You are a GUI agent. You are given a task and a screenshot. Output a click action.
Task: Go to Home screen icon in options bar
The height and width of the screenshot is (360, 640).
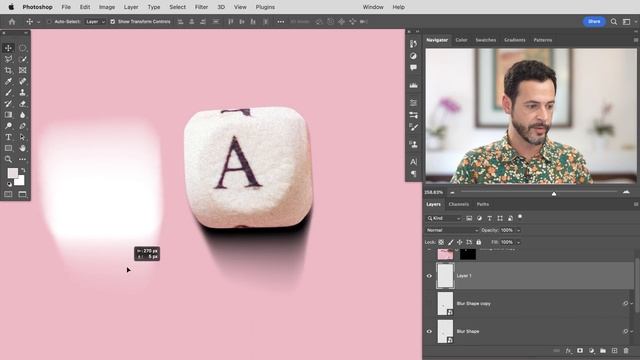[x=12, y=22]
